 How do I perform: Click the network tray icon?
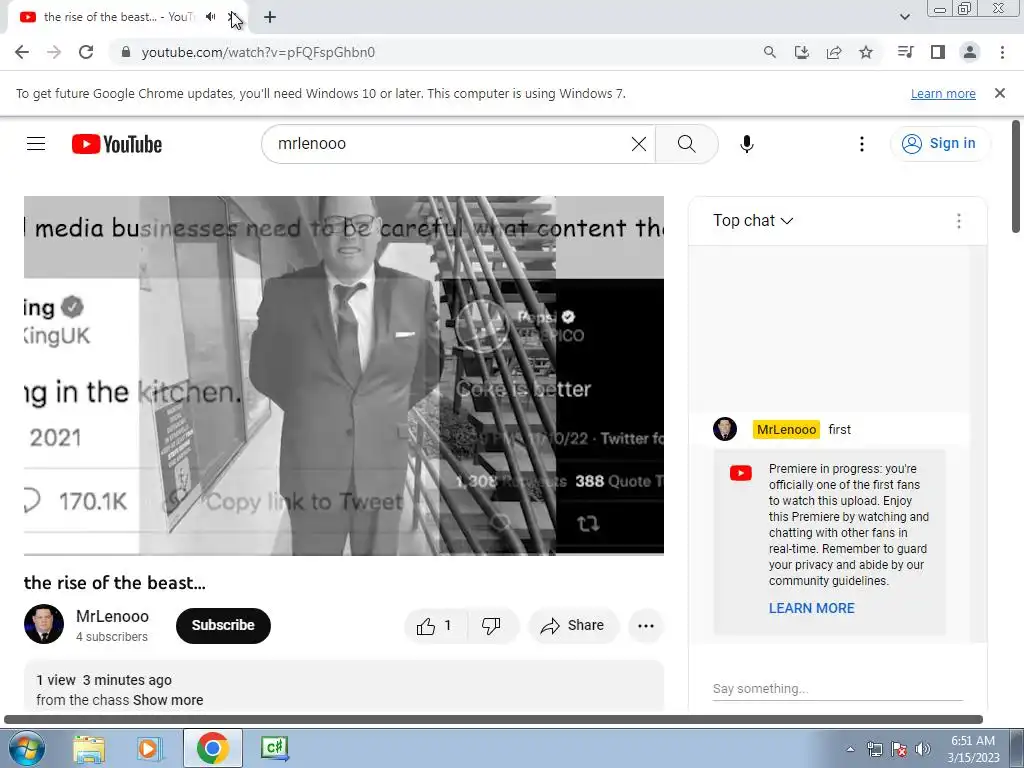[x=874, y=749]
